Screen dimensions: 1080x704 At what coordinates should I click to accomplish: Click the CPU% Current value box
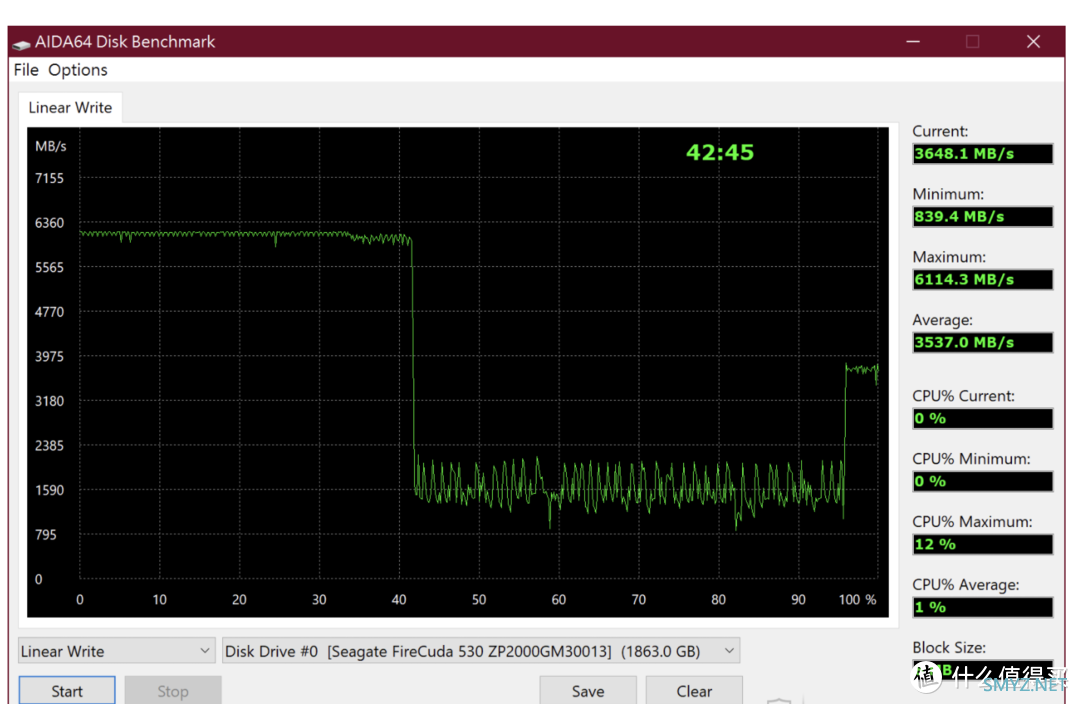click(982, 418)
